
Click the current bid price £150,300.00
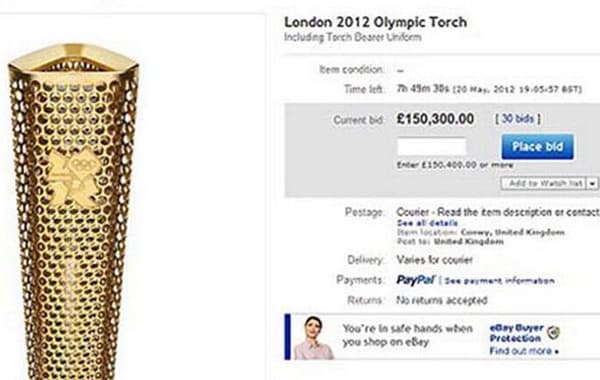click(435, 119)
